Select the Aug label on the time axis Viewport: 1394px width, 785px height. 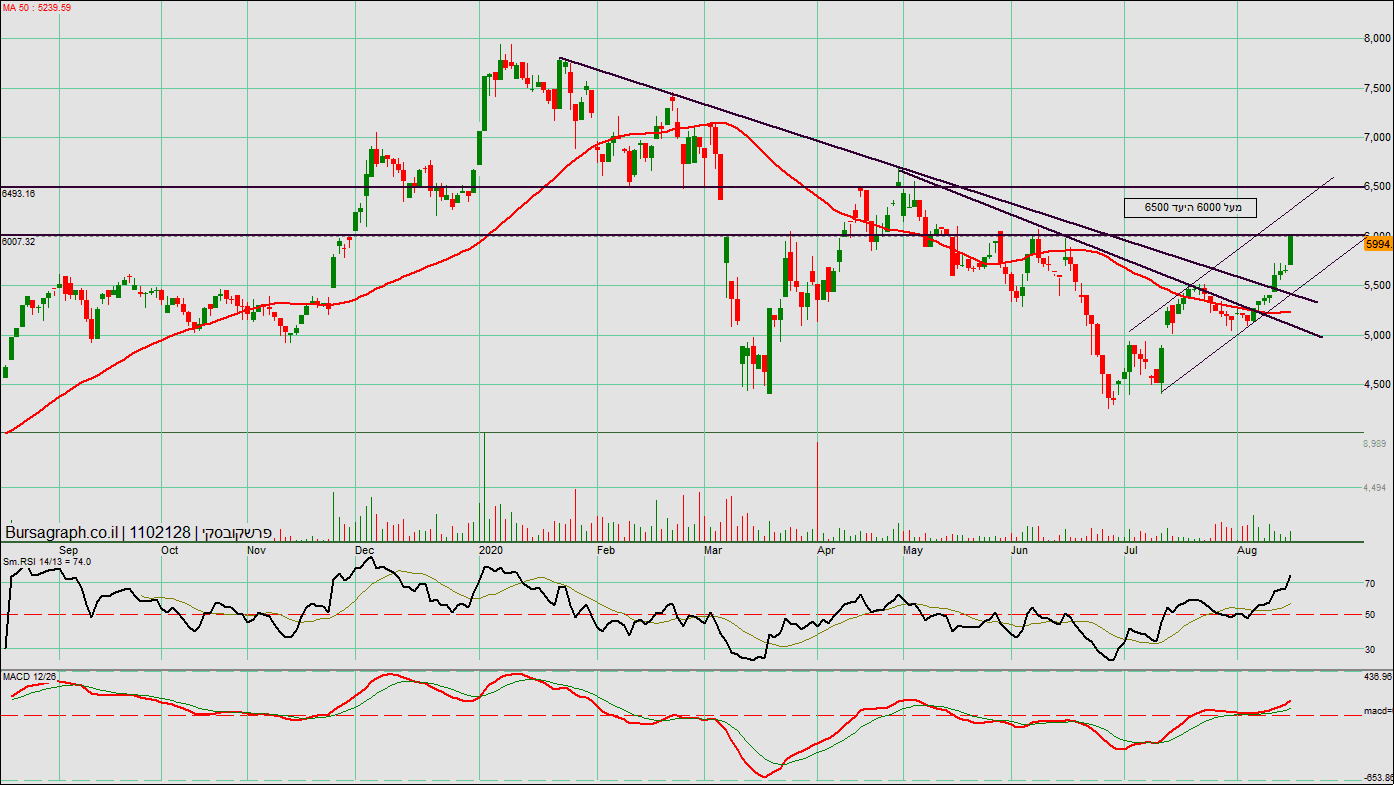click(x=1247, y=550)
